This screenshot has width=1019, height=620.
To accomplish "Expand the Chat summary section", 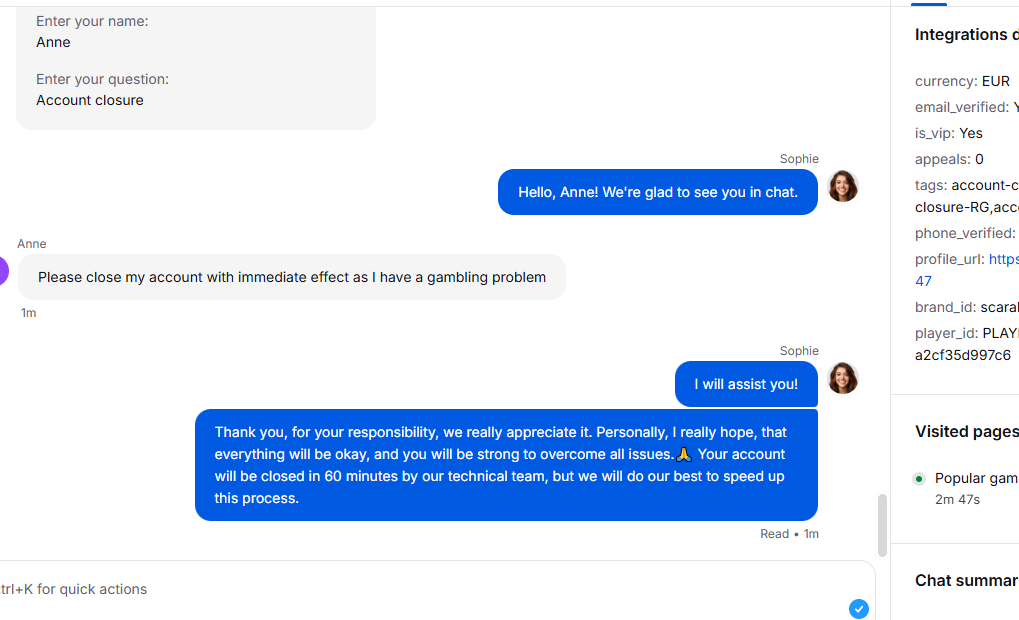I will 966,580.
